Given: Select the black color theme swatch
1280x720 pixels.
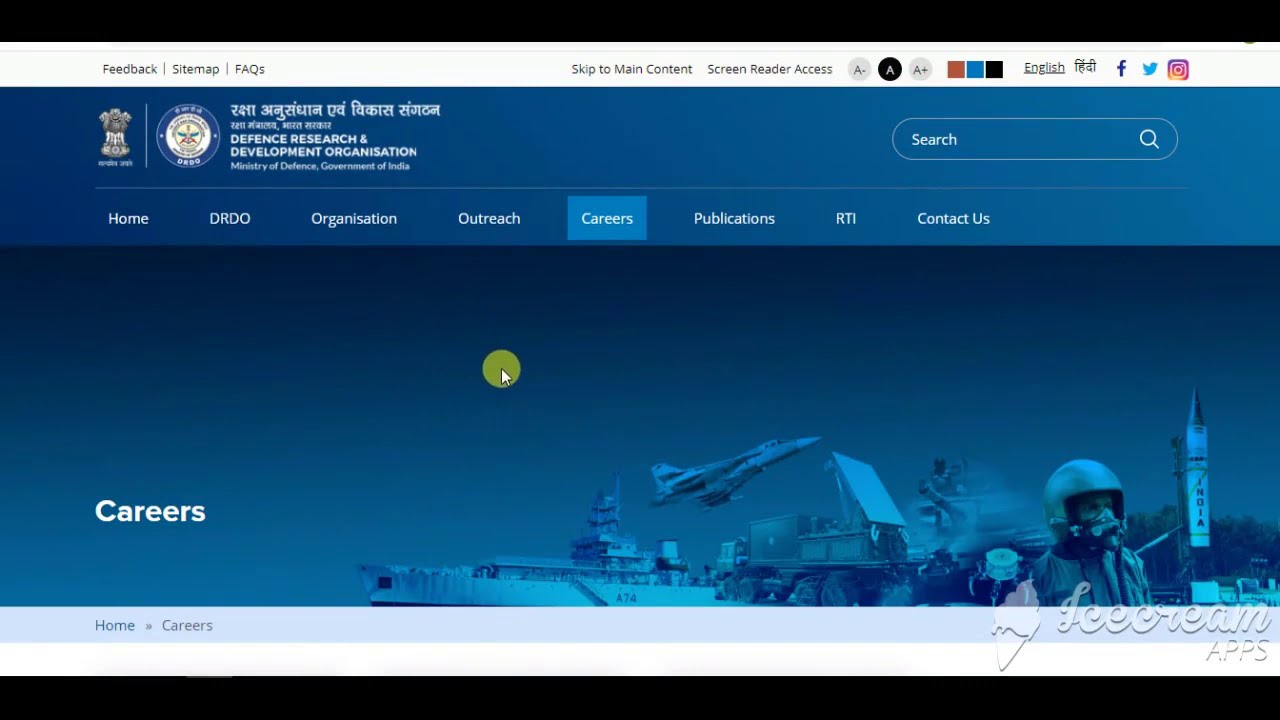Looking at the screenshot, I should tap(994, 69).
